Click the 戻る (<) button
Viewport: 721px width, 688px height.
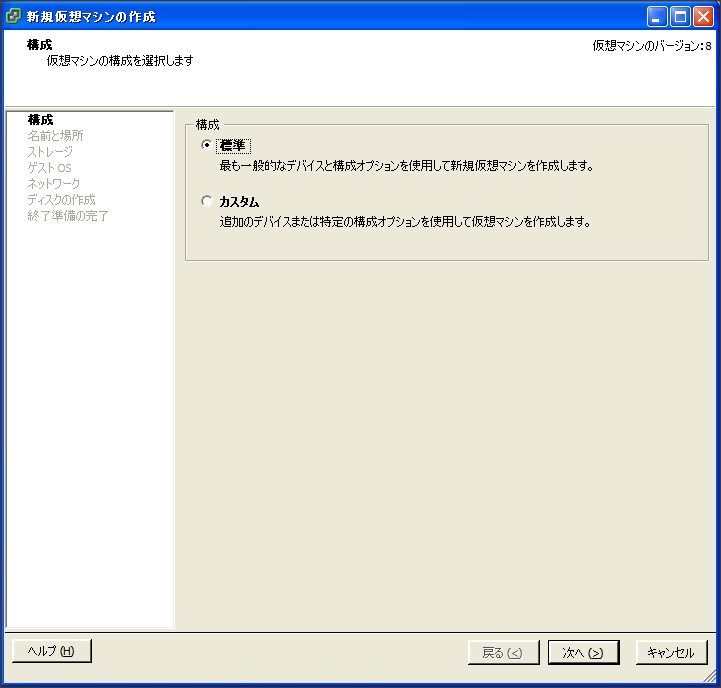point(504,652)
